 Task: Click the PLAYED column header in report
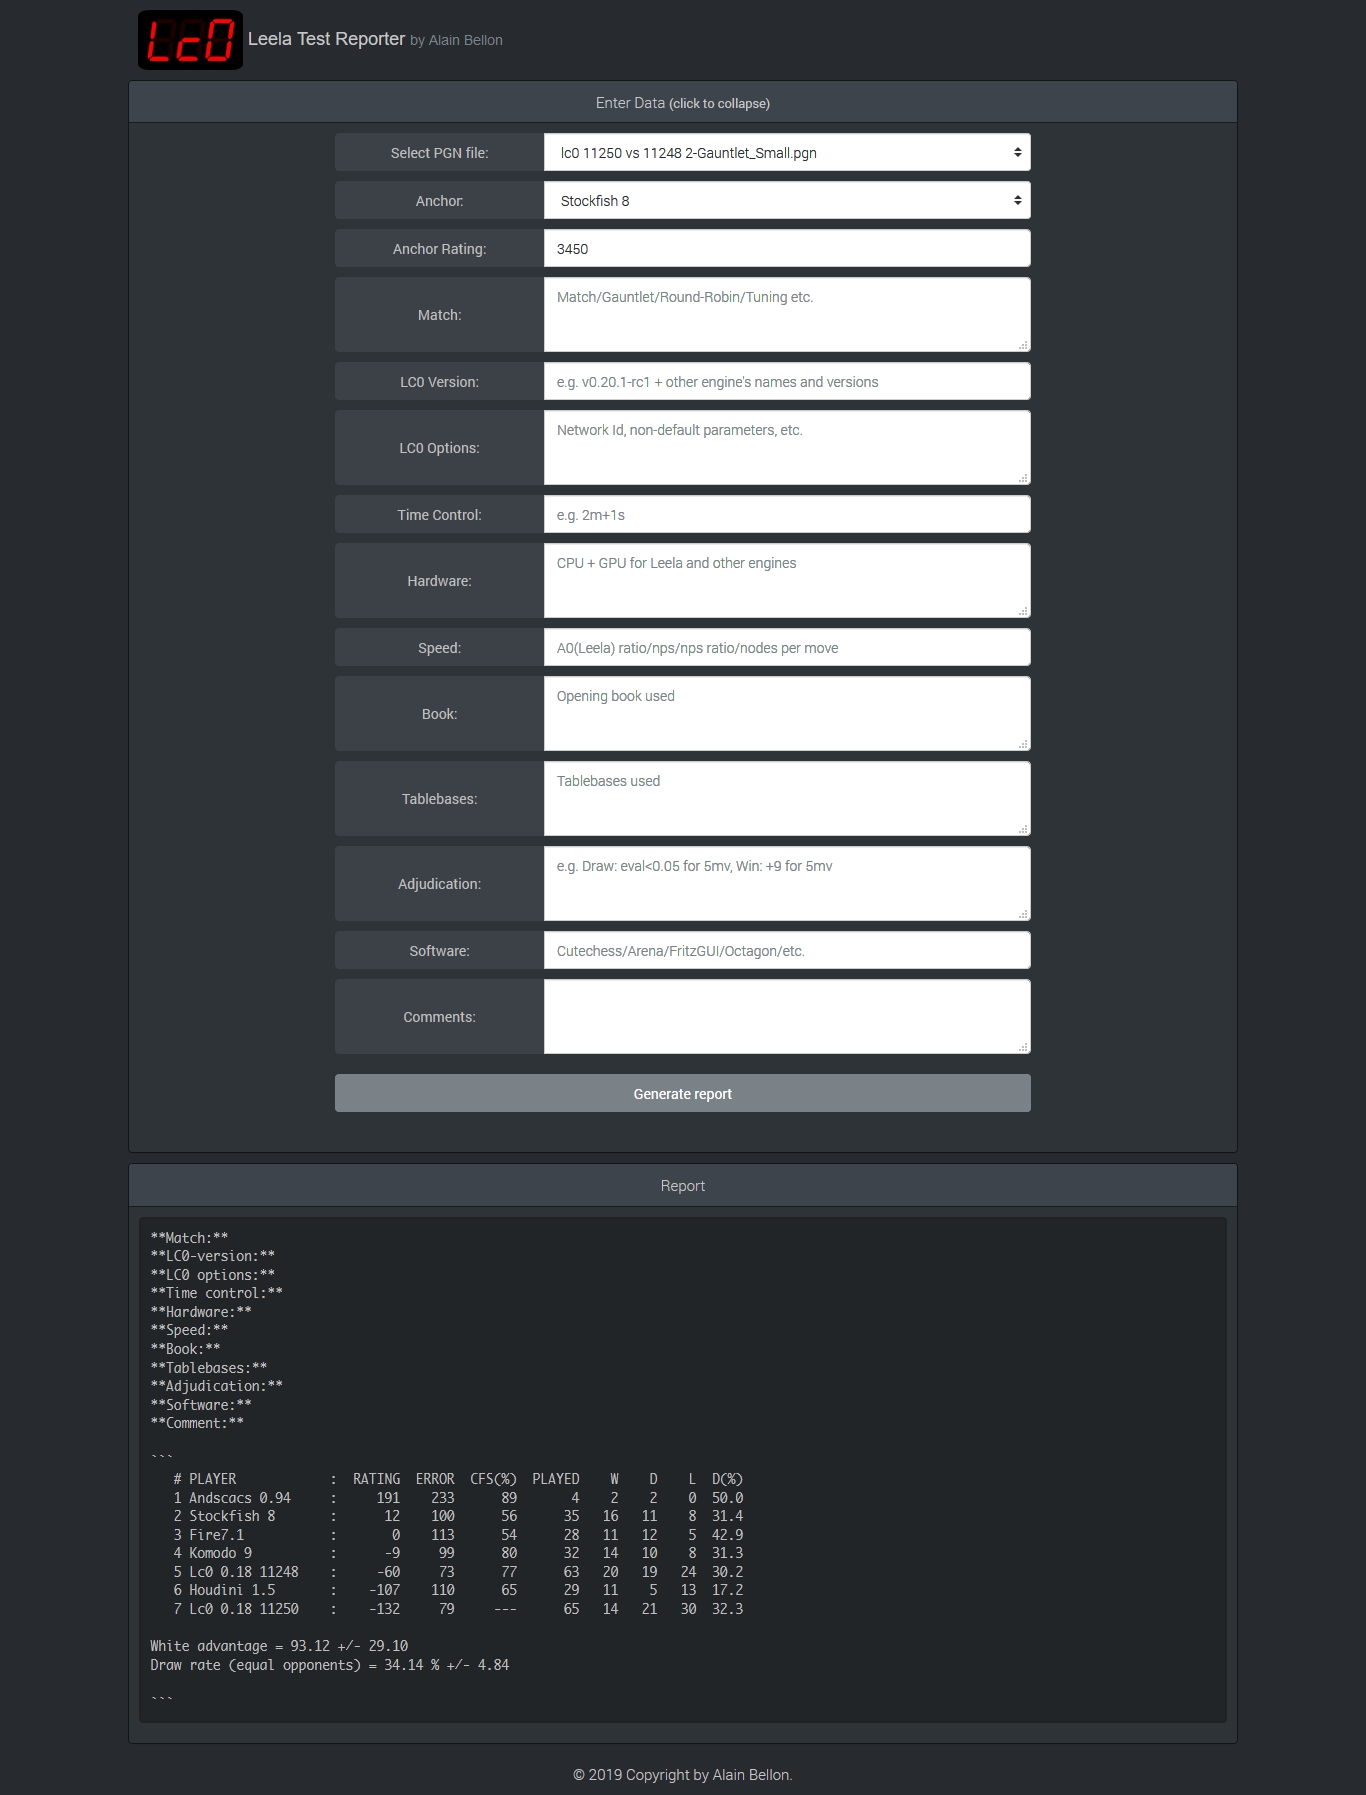[x=556, y=1479]
